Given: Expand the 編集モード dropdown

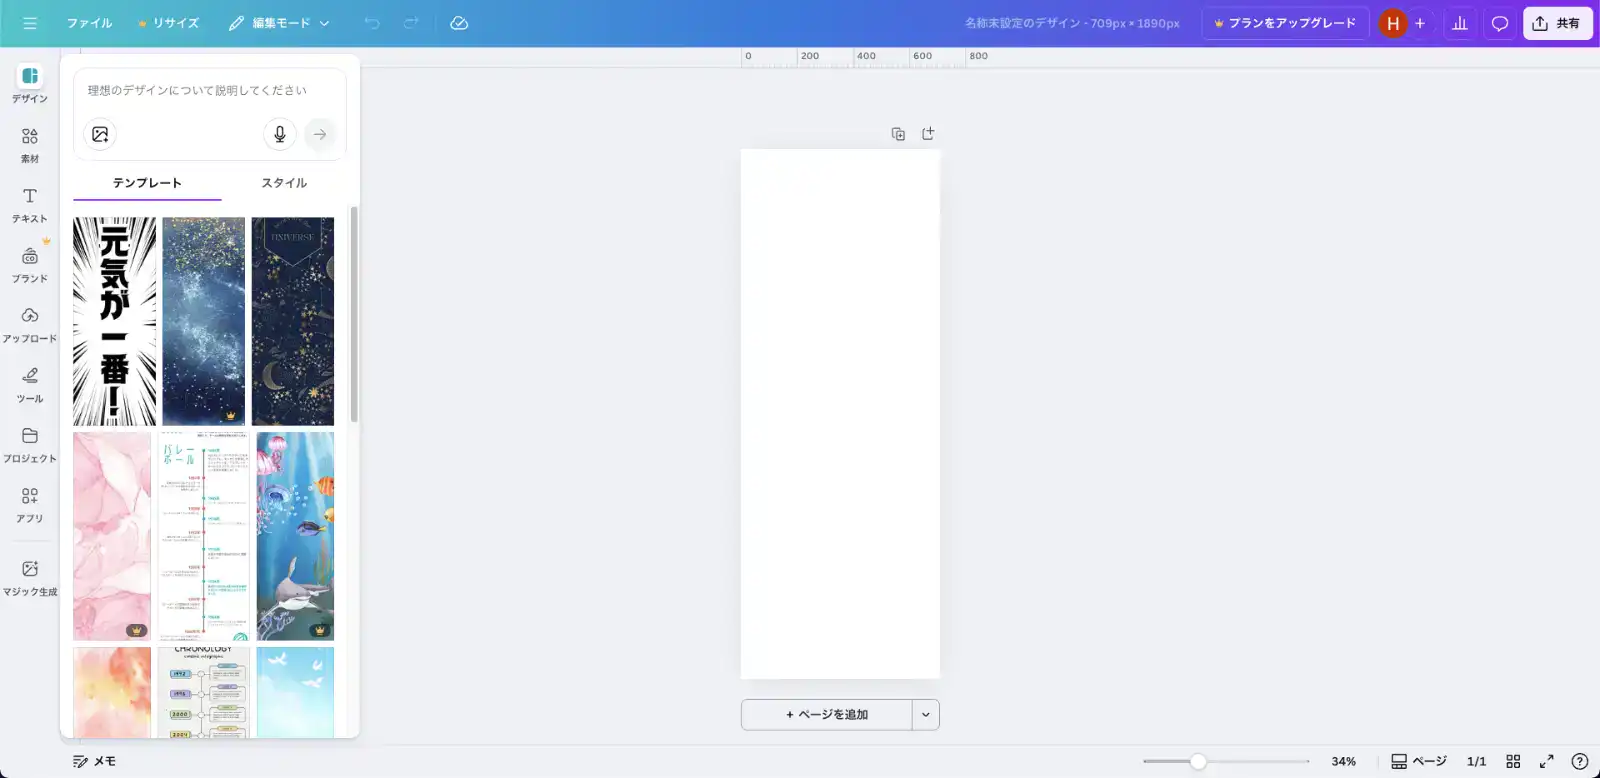Looking at the screenshot, I should (279, 23).
